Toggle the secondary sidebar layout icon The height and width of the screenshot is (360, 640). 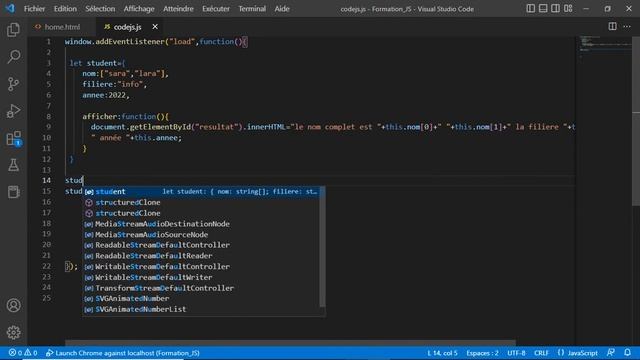coord(556,9)
